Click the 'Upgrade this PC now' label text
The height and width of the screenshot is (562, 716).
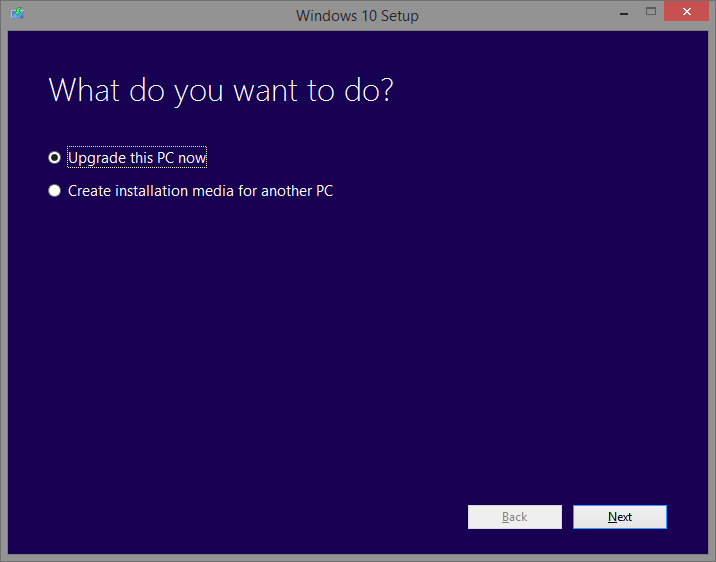[x=137, y=158]
